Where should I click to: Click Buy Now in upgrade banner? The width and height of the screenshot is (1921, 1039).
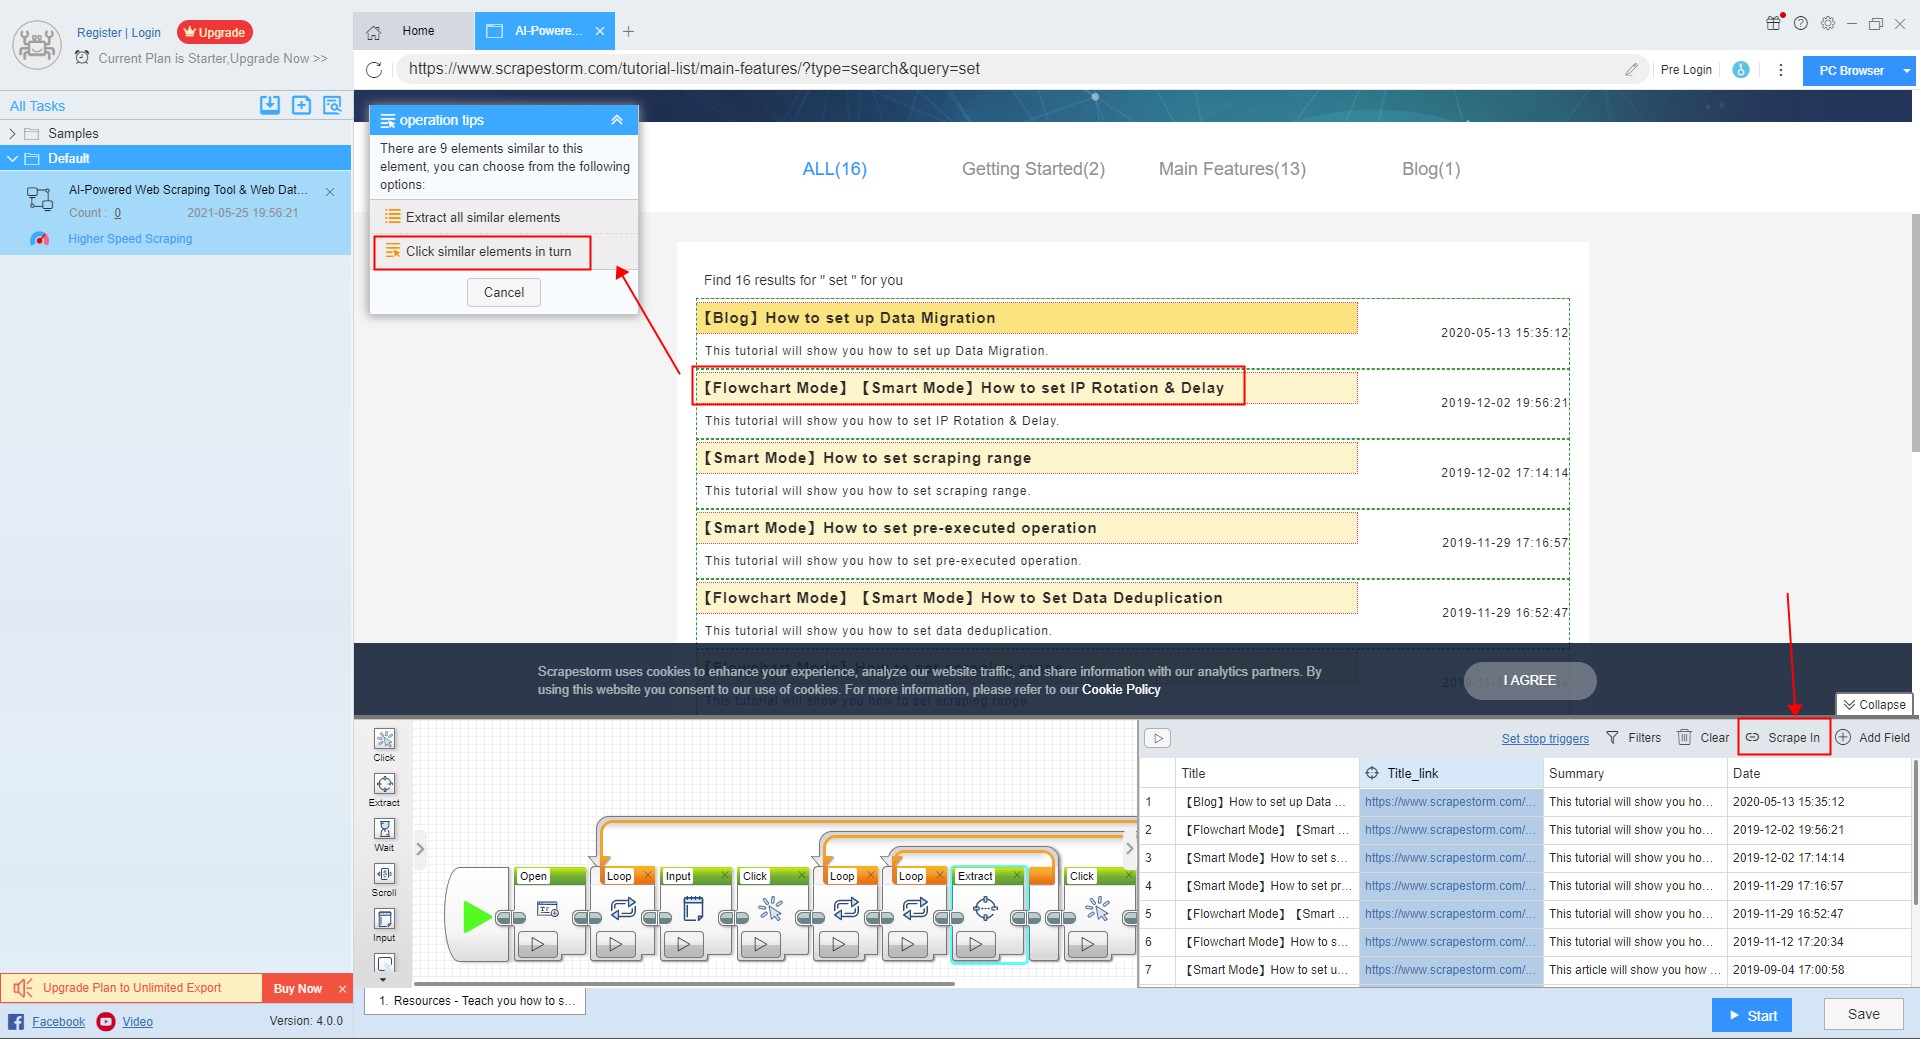tap(298, 989)
